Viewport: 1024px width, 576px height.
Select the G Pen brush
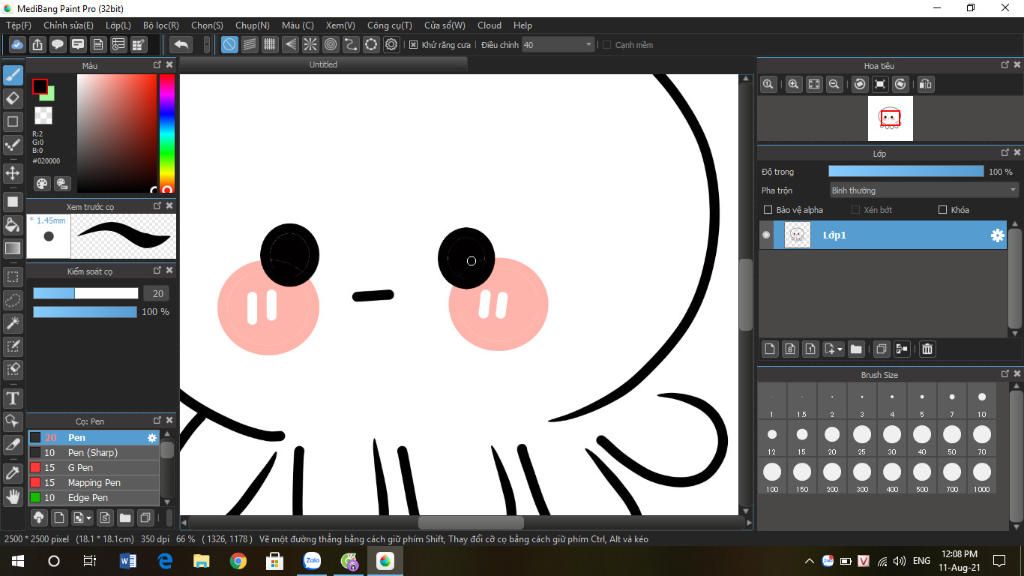[x=80, y=468]
